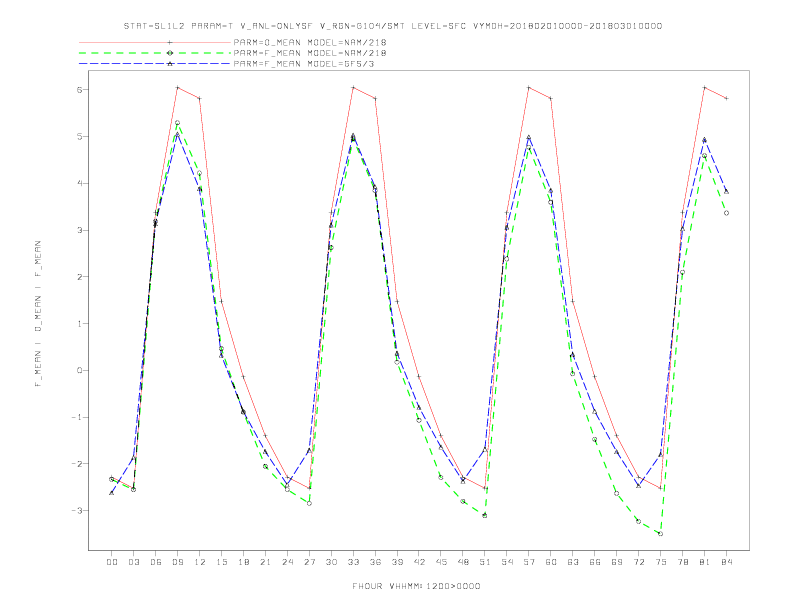
Task: Click x-axis tick label 15
Action: (221, 562)
